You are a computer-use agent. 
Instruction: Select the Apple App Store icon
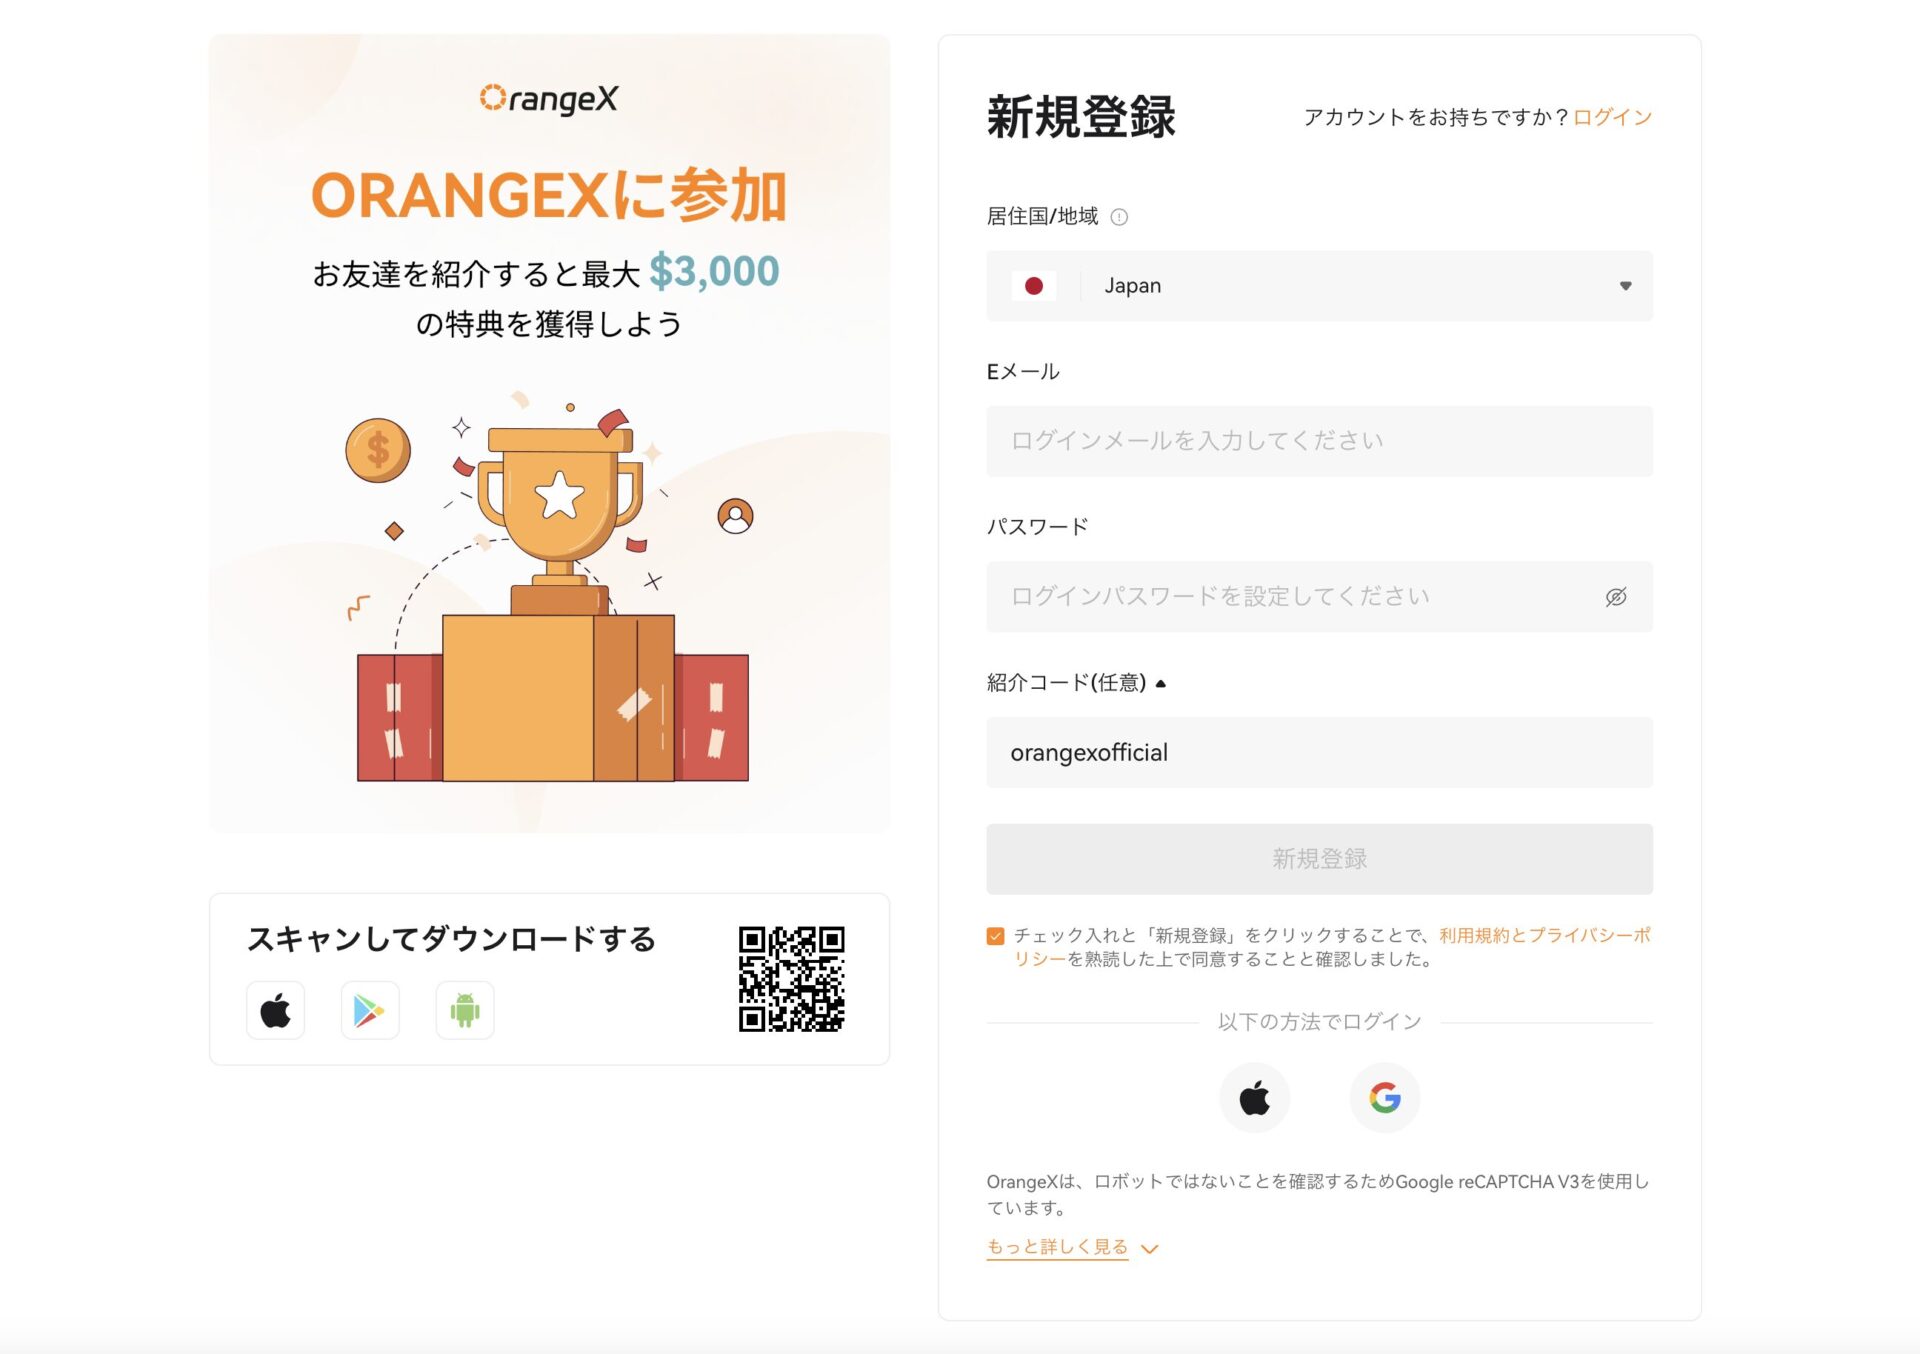[x=275, y=1010]
